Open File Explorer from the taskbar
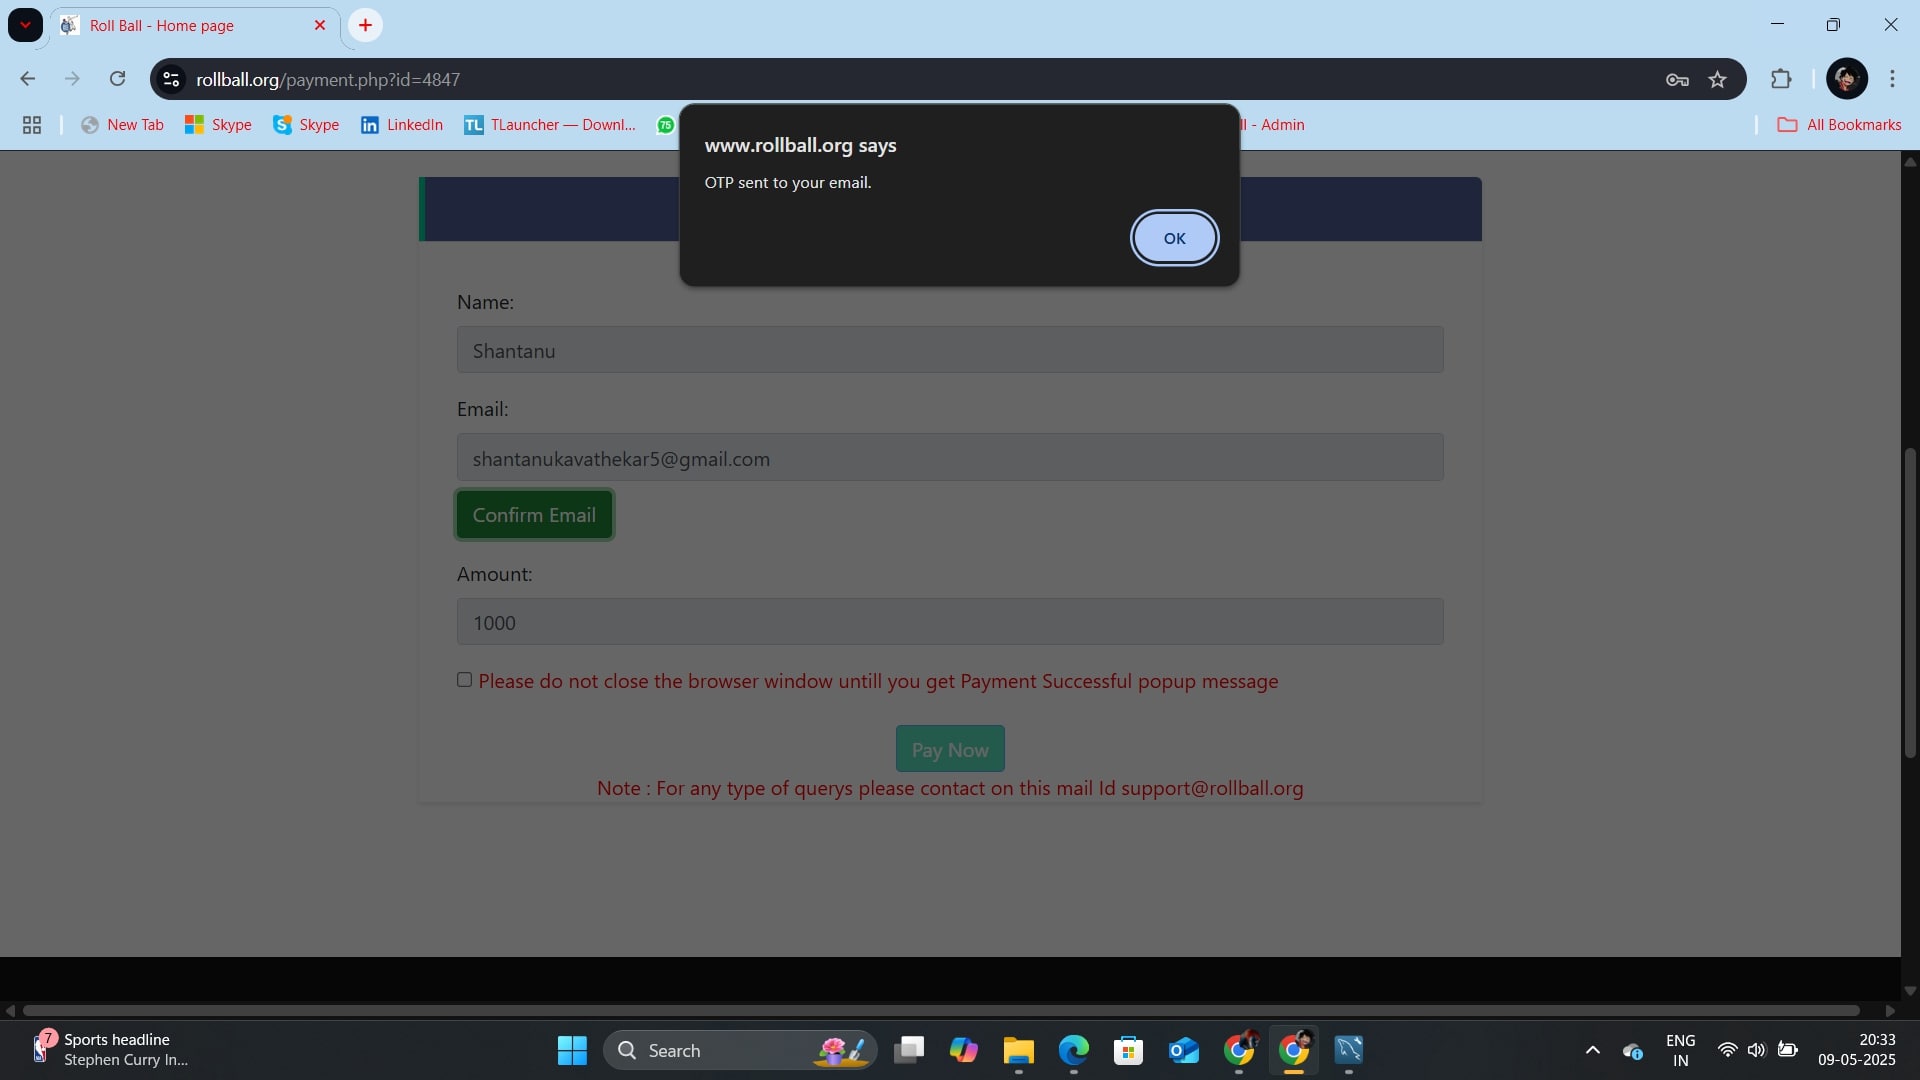 (1018, 1050)
